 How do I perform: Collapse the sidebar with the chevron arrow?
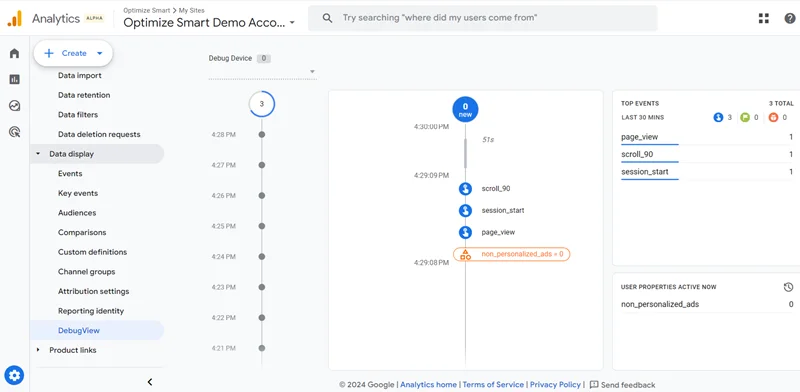click(x=150, y=382)
